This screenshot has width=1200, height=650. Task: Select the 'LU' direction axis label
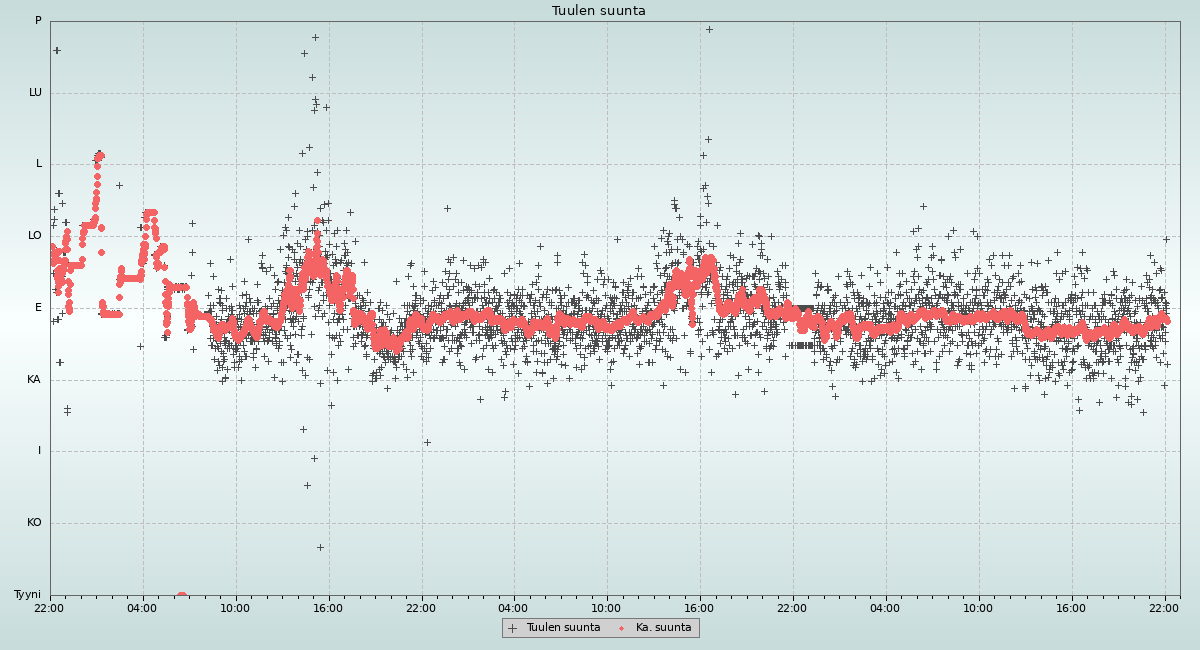(x=35, y=93)
